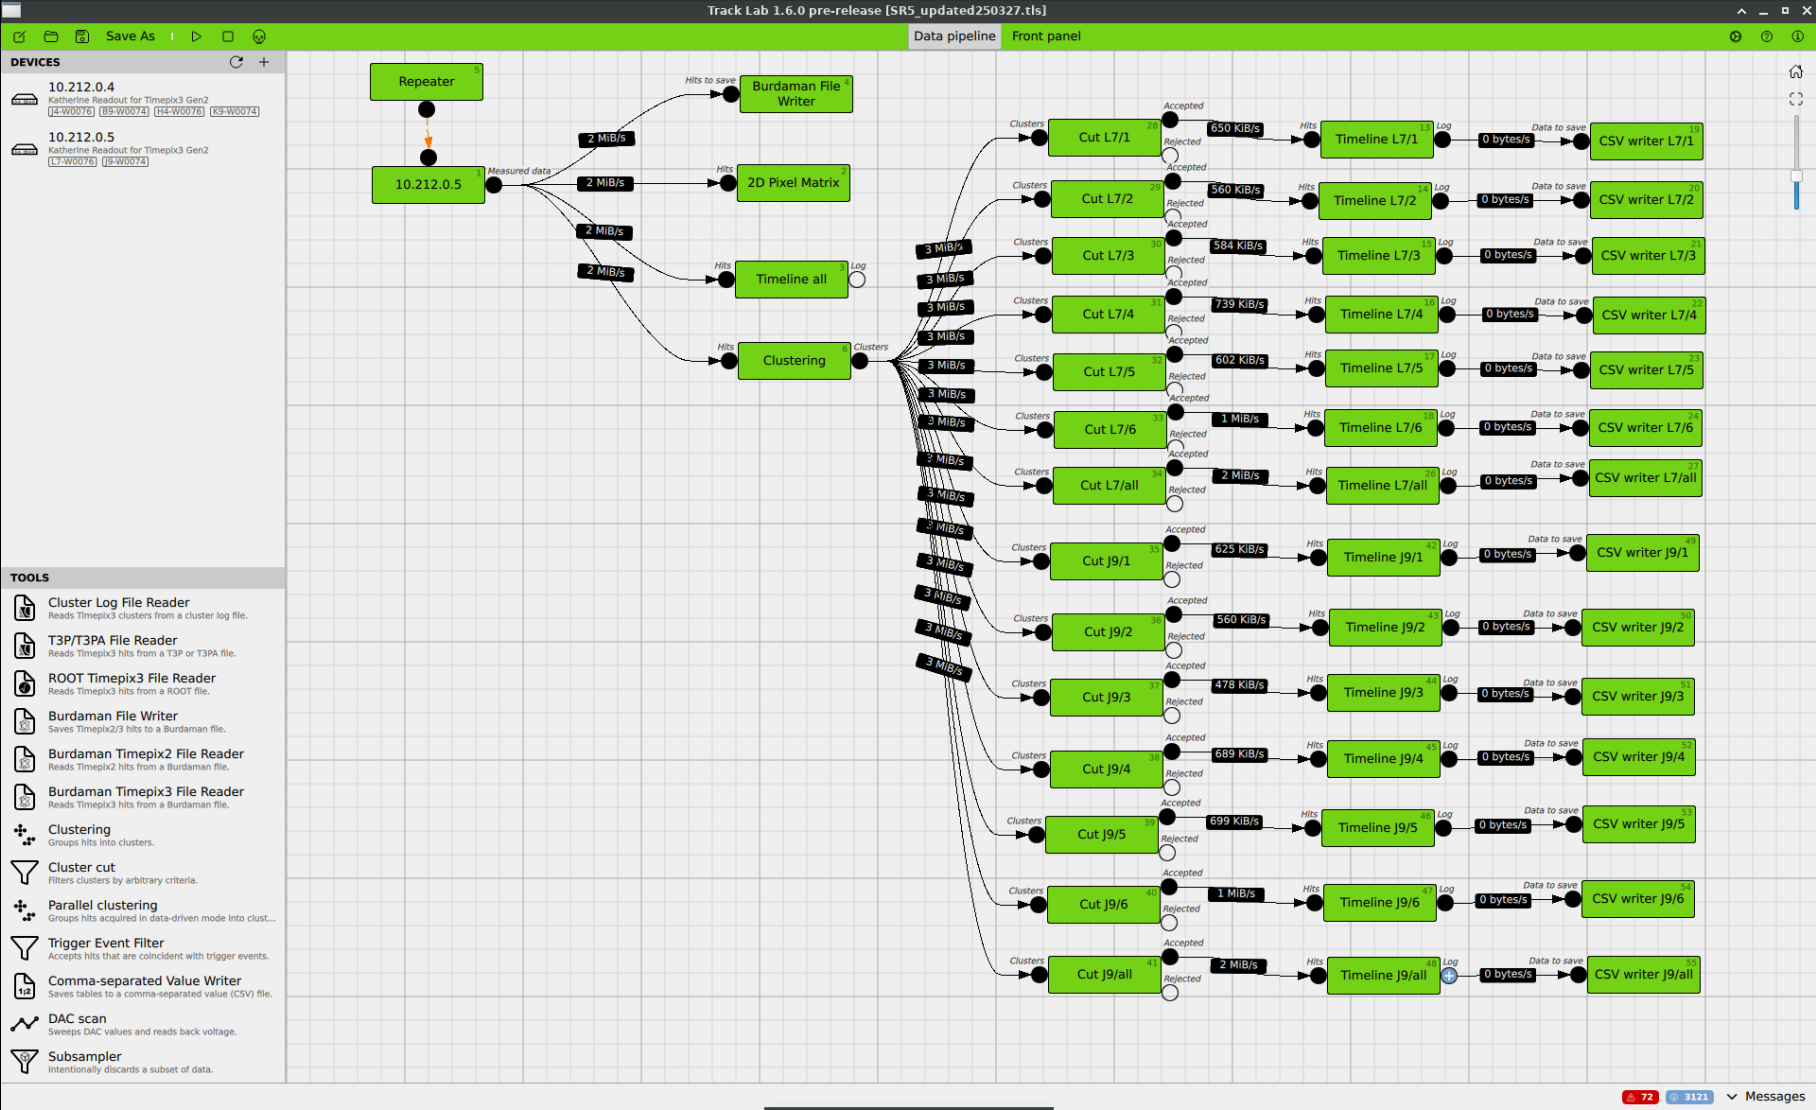Click the Rejected output port of Cut L7/1
This screenshot has height=1110, width=1816.
(1170, 155)
